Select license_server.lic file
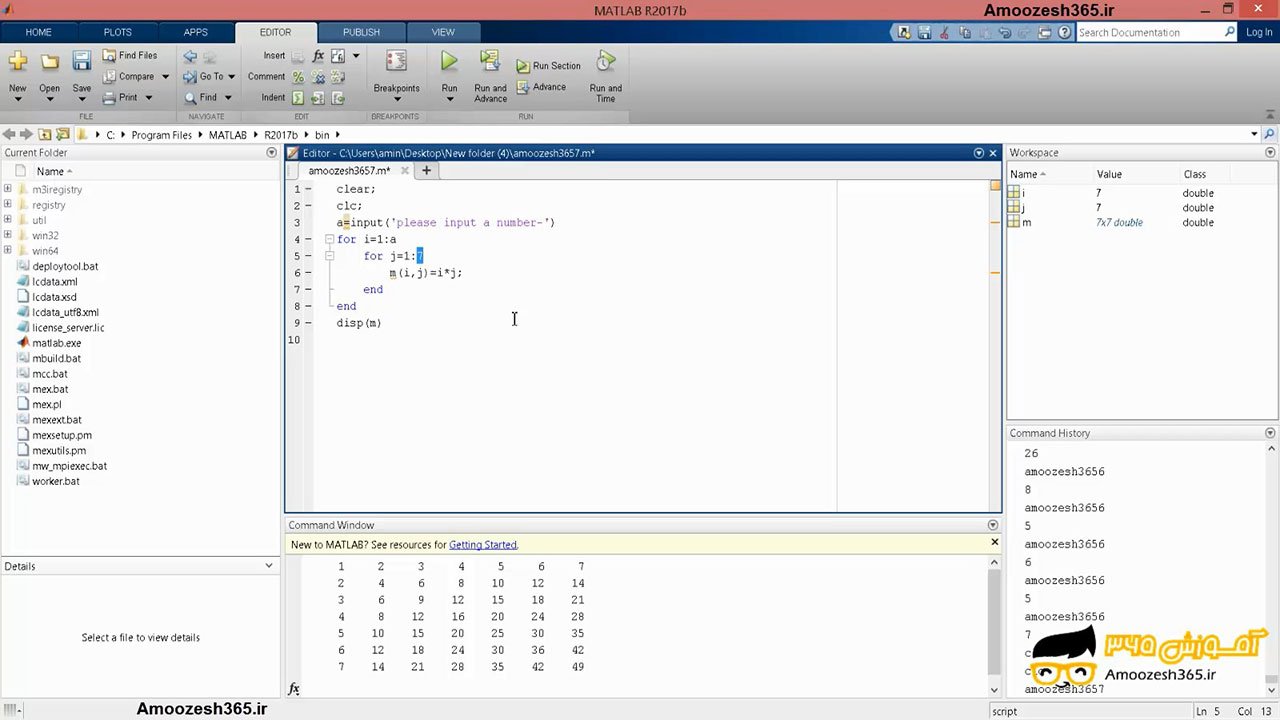 (x=68, y=328)
